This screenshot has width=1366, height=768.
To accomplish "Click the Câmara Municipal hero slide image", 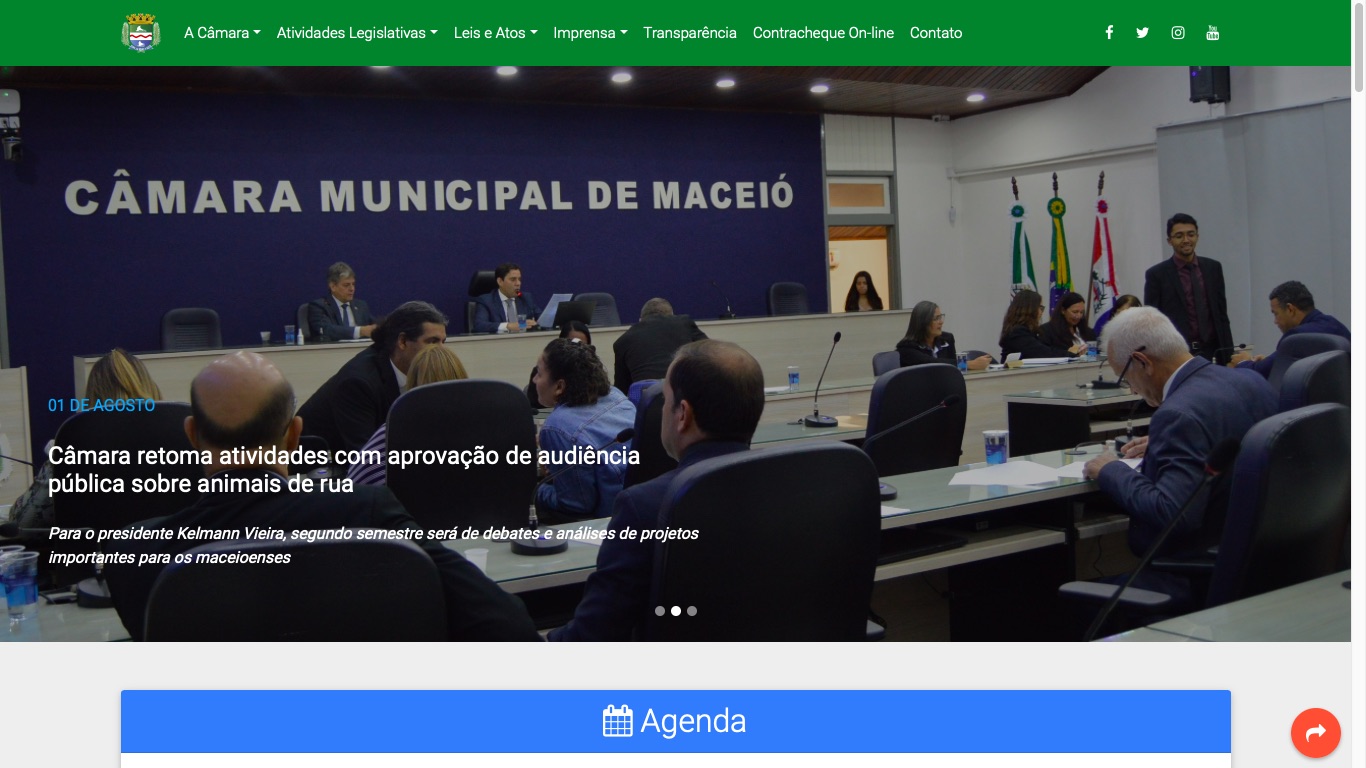I will (x=676, y=354).
